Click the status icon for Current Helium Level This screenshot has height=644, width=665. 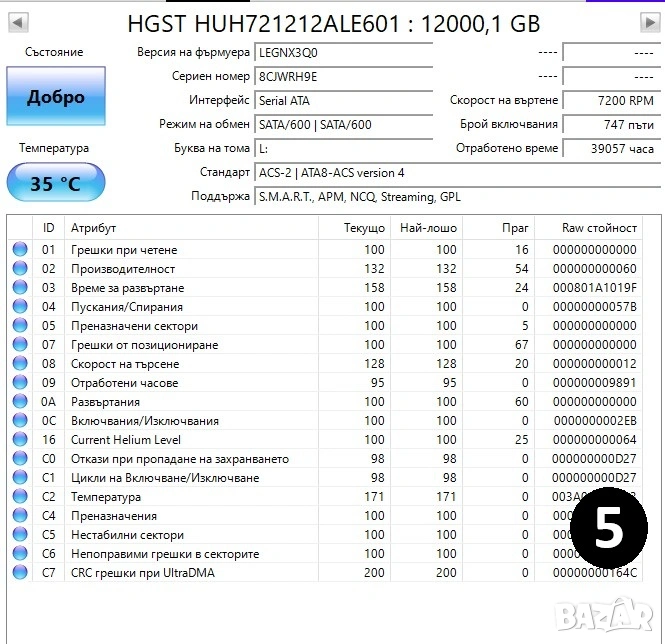19,440
